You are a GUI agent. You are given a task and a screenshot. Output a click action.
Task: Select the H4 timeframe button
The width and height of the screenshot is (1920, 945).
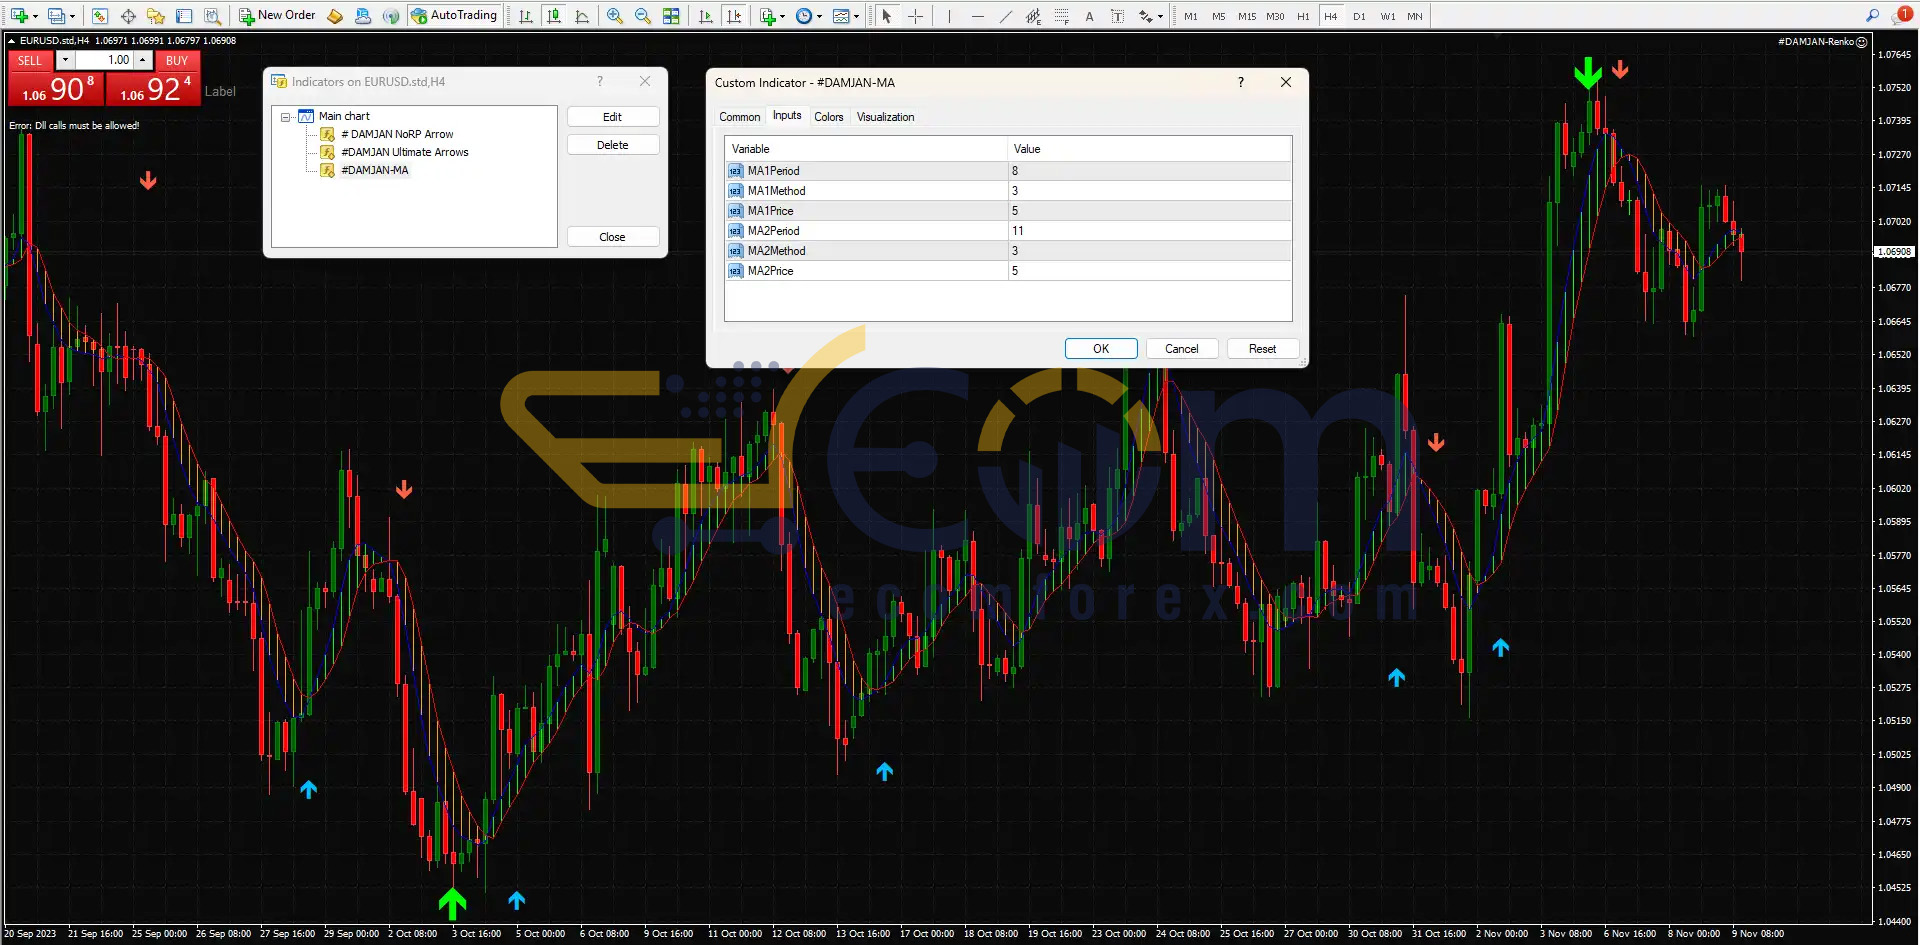(1331, 16)
